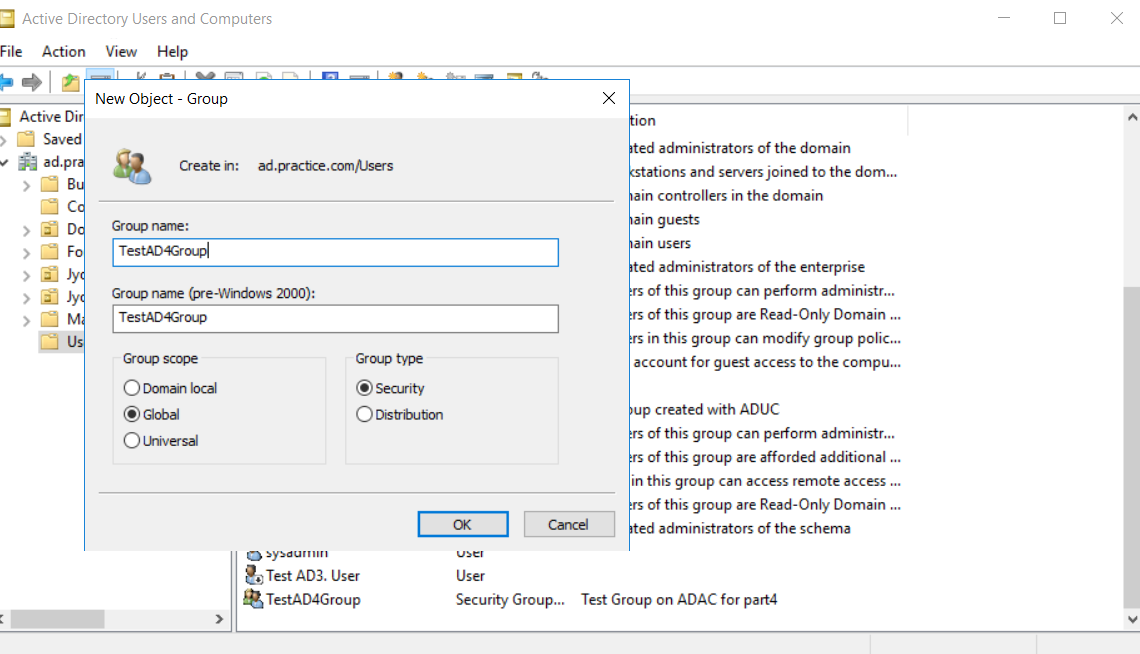Click the list pane vertical scrollbar thumb
1140x654 pixels.
[1132, 446]
